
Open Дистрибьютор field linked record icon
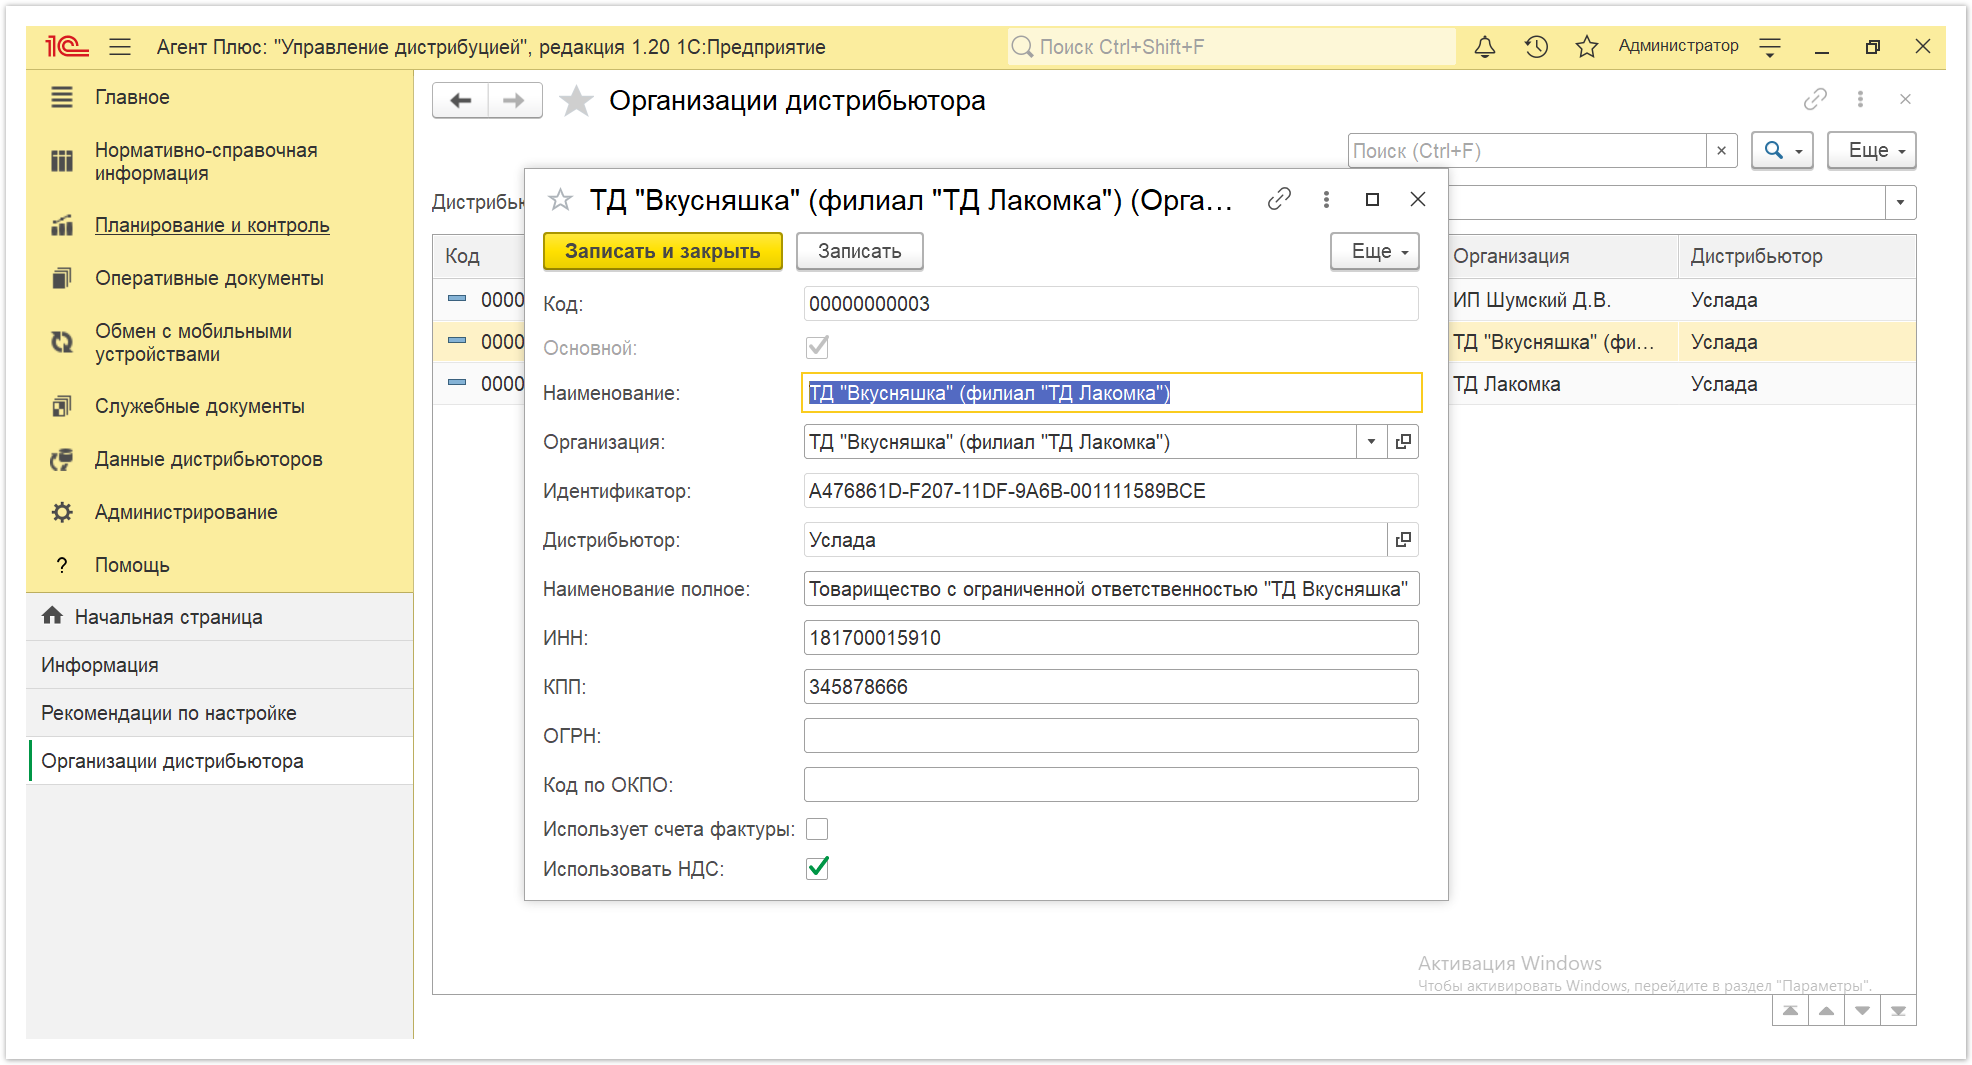click(x=1404, y=540)
